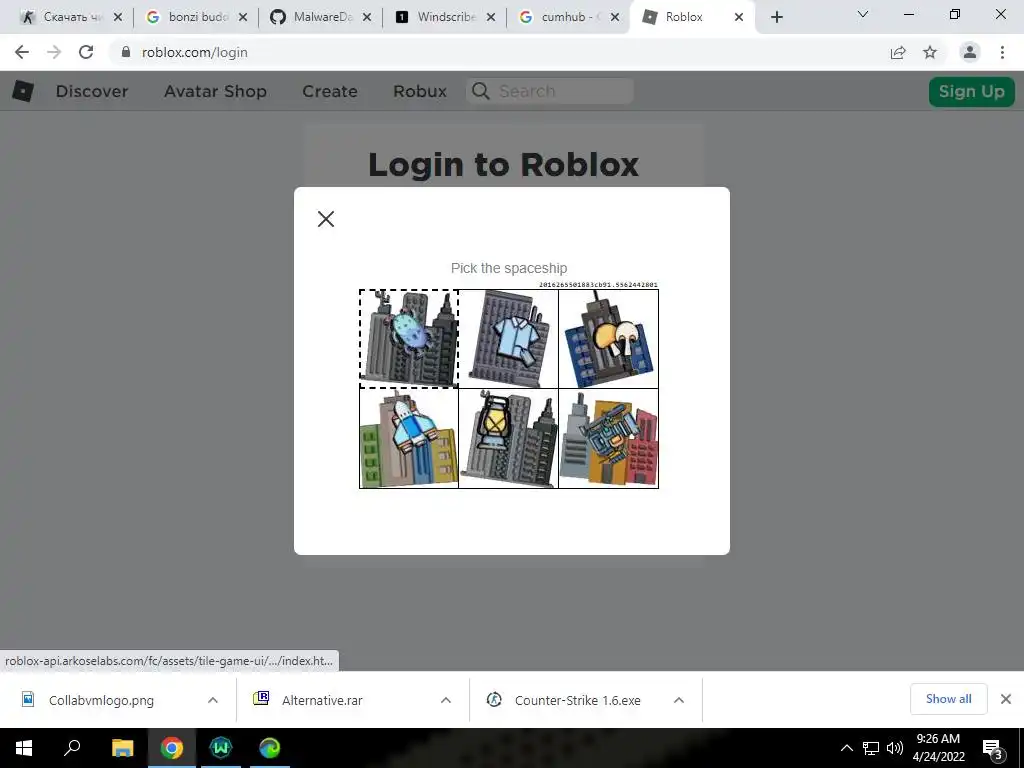Viewport: 1024px width, 768px height.
Task: Open Microsoft Edge from the taskbar
Action: click(270, 748)
